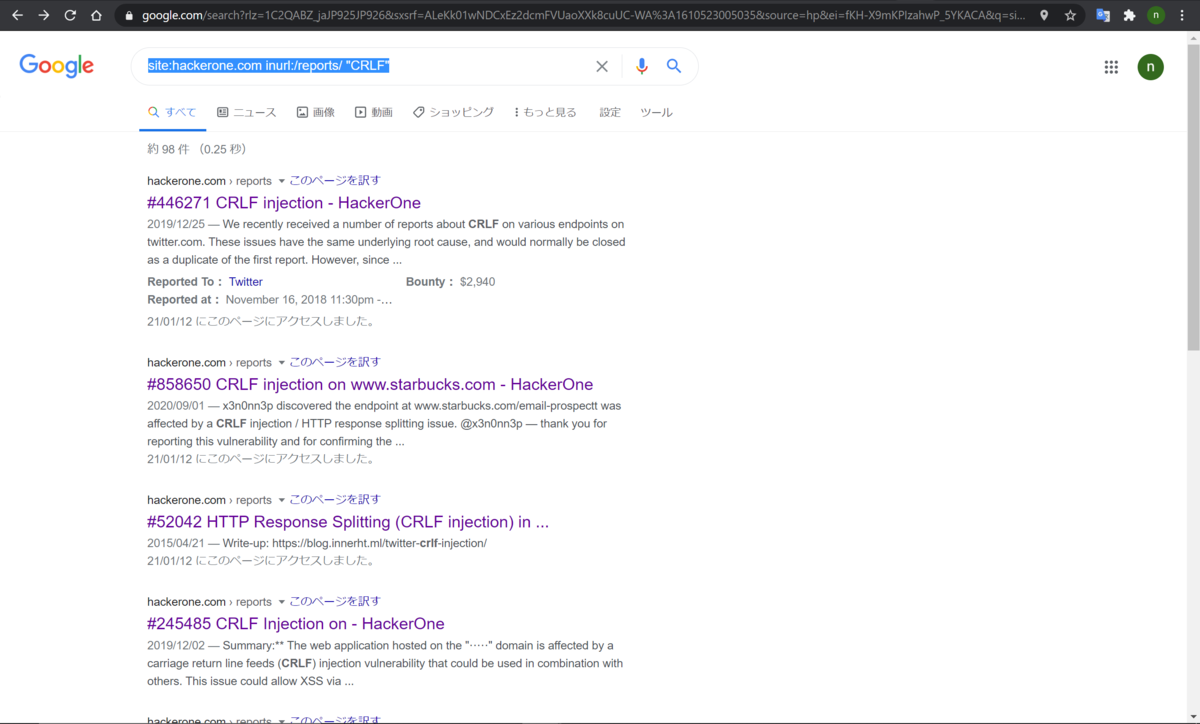Open the Google Translate extension icon
This screenshot has width=1200, height=724.
tap(1103, 16)
